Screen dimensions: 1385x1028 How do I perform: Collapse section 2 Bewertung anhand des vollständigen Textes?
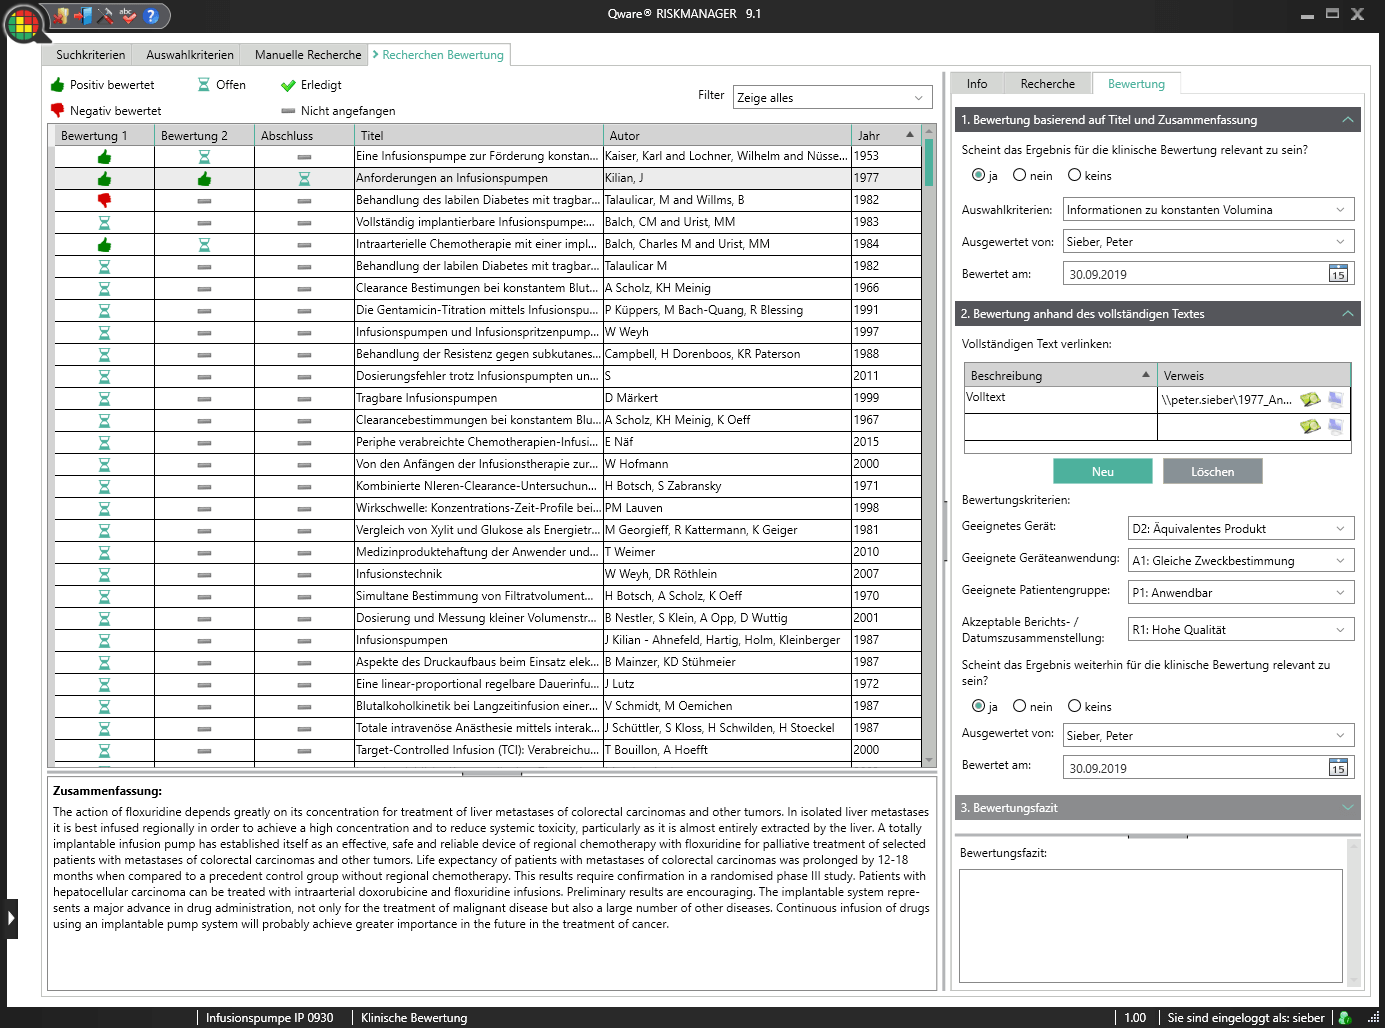click(x=1347, y=314)
